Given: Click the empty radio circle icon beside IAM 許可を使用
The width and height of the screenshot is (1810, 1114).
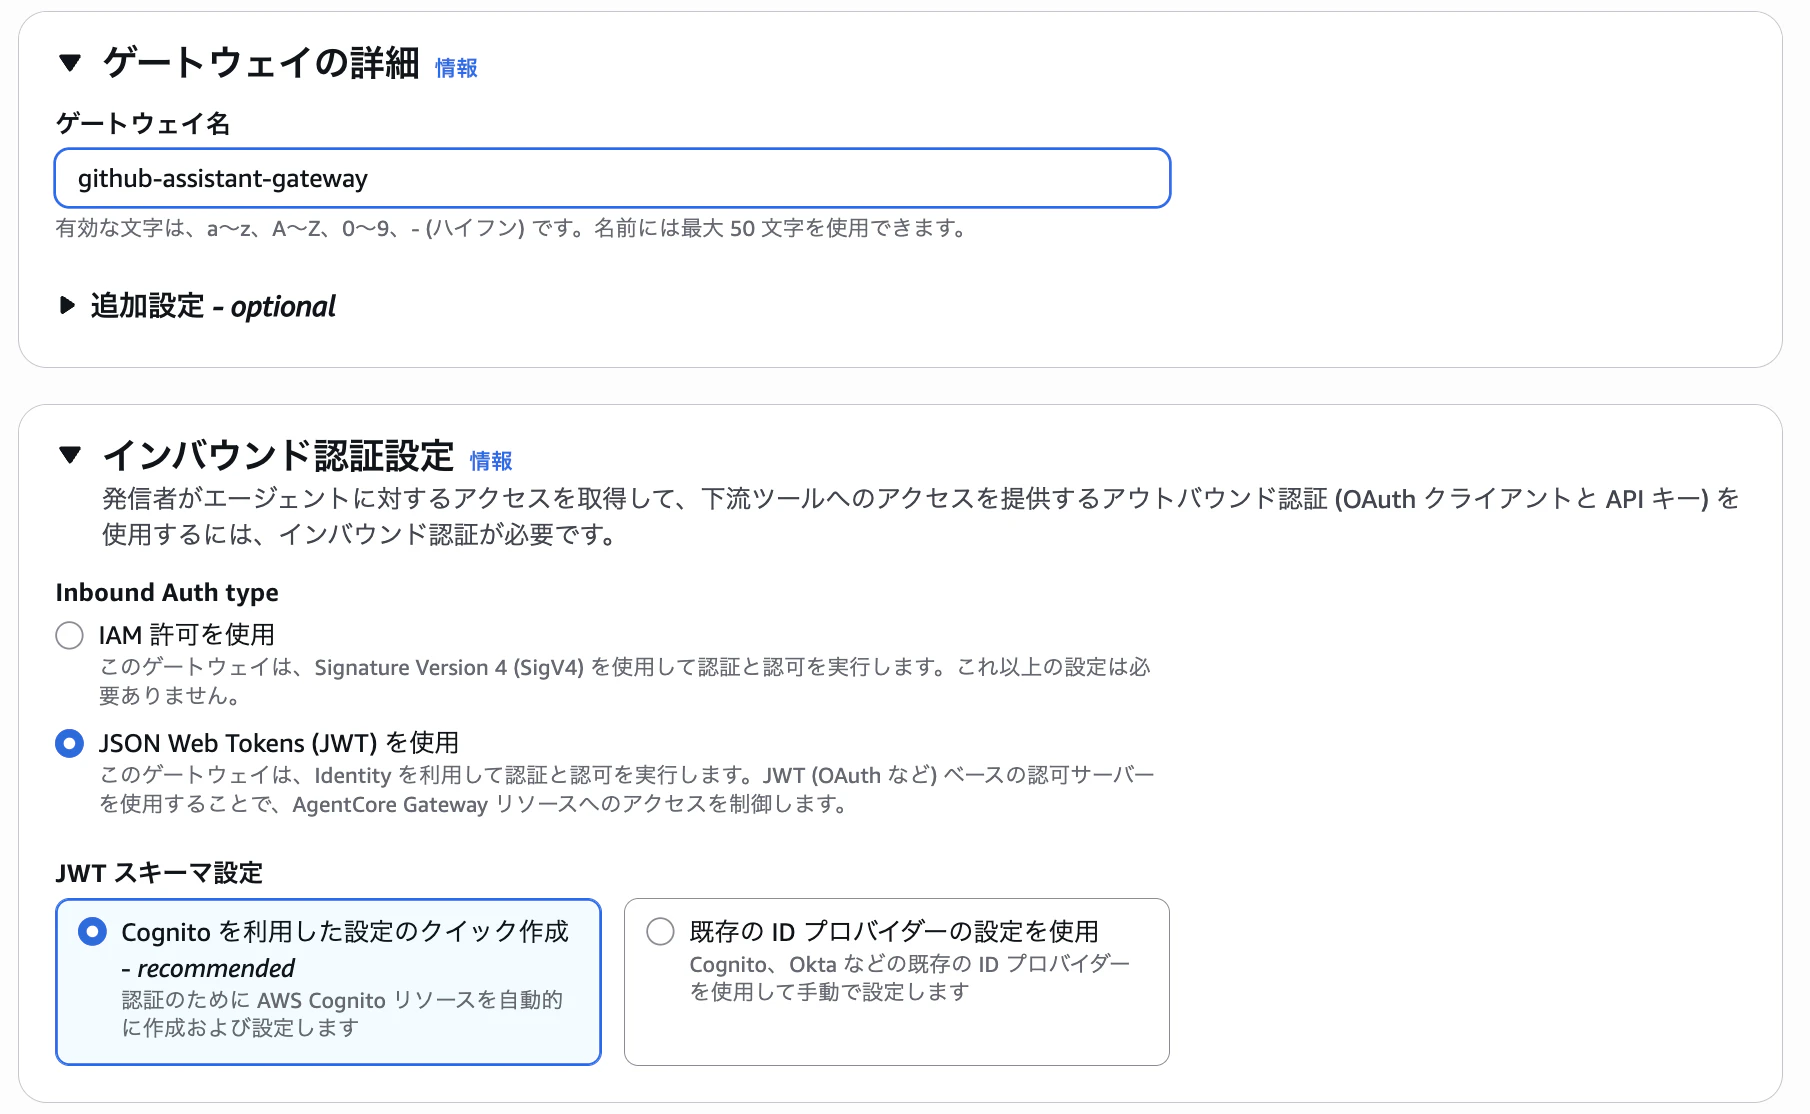Looking at the screenshot, I should [68, 634].
